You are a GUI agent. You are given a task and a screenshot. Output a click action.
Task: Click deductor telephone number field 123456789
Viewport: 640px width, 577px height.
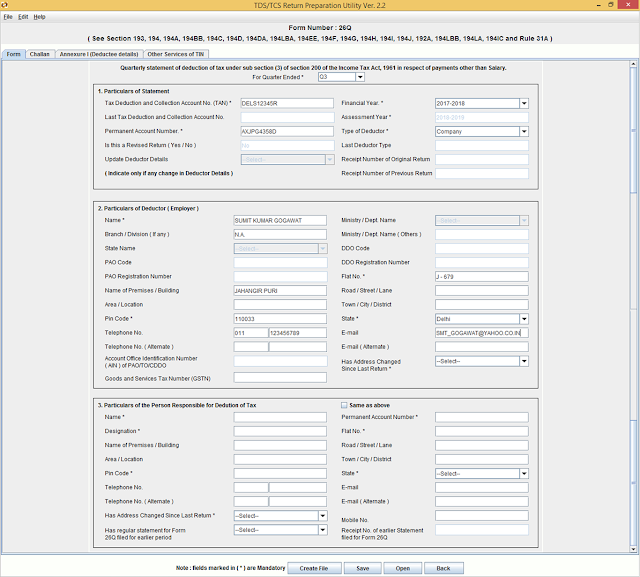point(298,333)
